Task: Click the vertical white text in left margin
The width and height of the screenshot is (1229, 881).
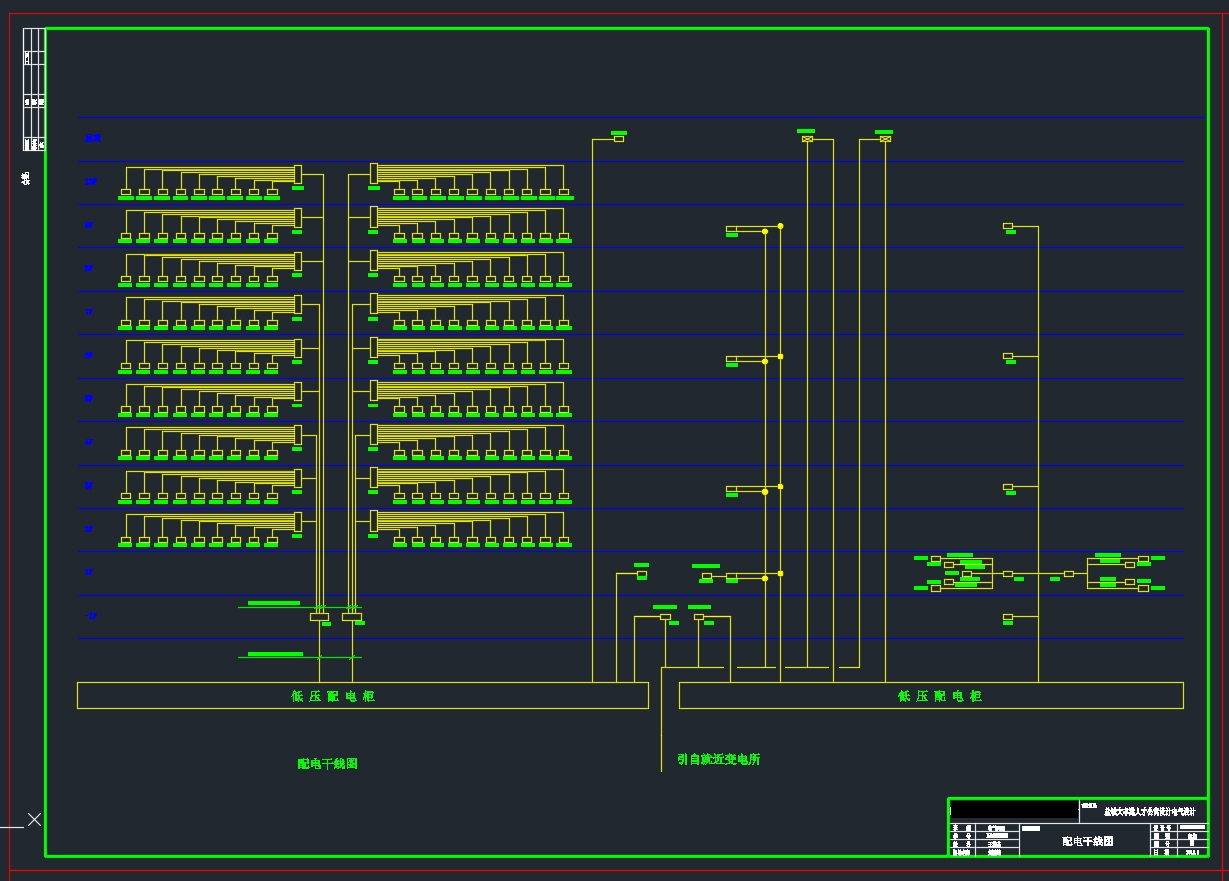Action: (26, 178)
